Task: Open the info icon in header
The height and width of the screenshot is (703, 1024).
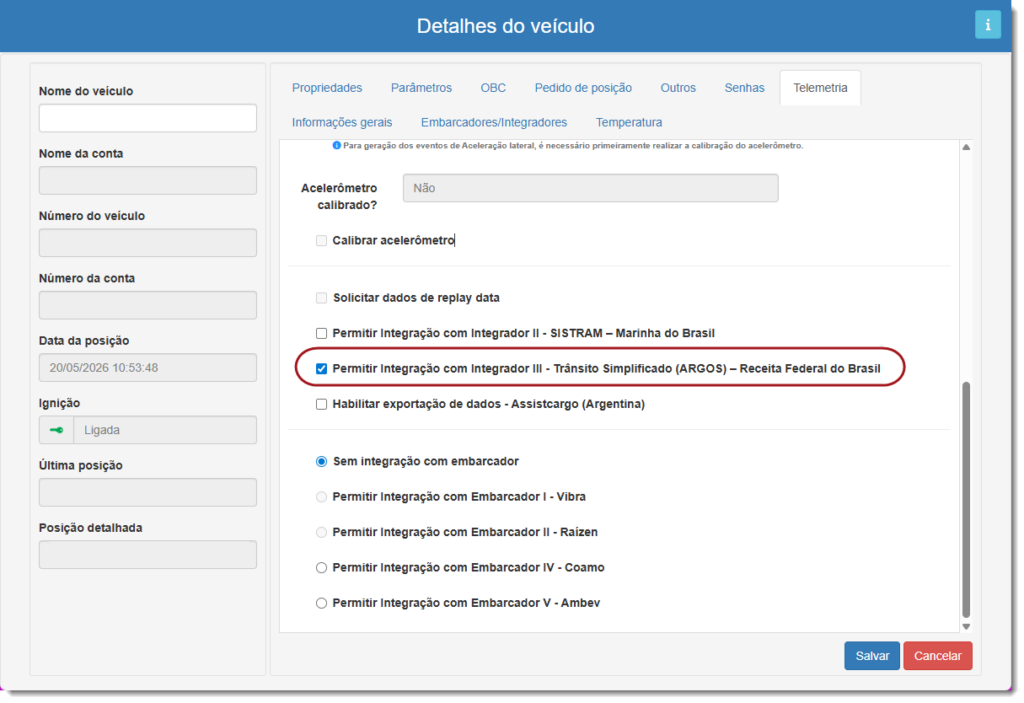Action: point(987,25)
